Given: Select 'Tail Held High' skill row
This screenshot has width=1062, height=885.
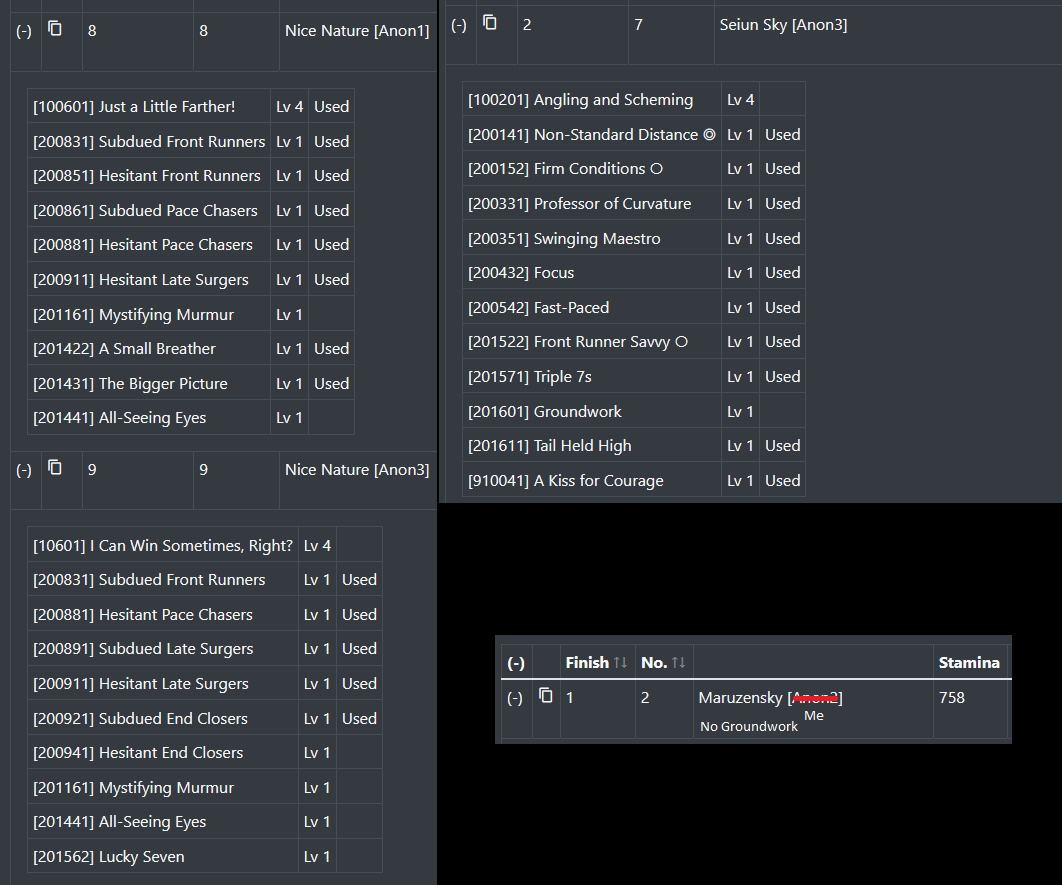Looking at the screenshot, I should point(634,446).
